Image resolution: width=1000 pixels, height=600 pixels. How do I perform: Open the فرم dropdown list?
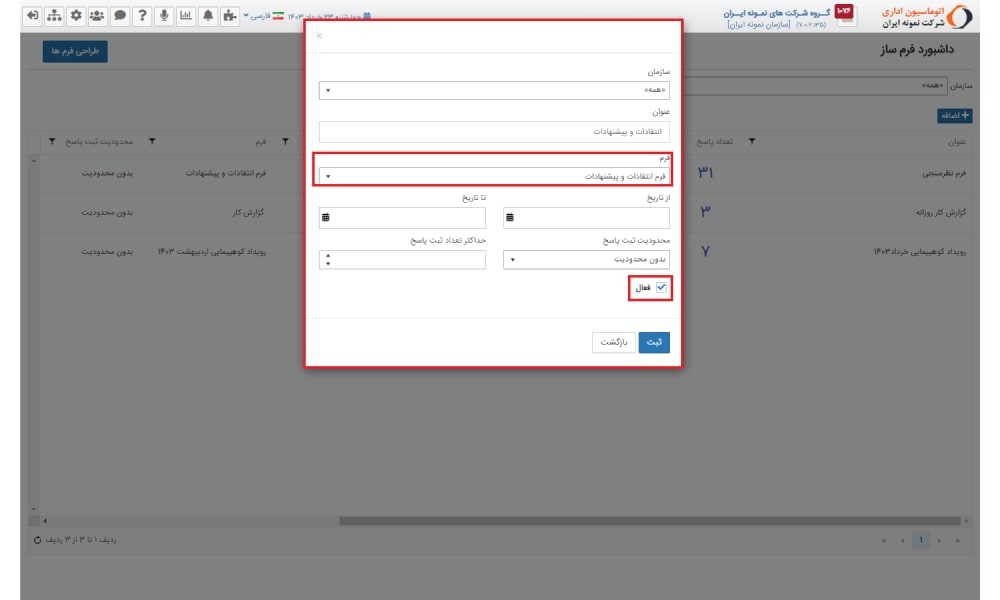point(494,176)
